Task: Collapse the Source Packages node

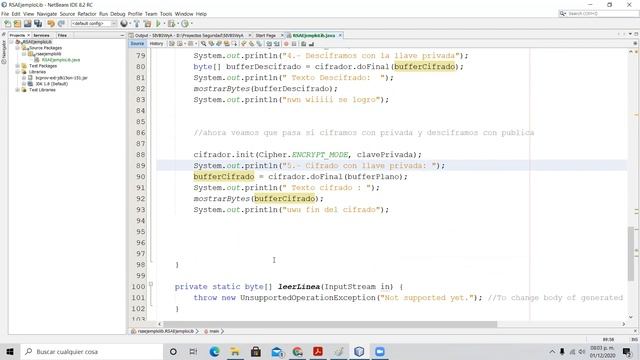Action: 18,48
